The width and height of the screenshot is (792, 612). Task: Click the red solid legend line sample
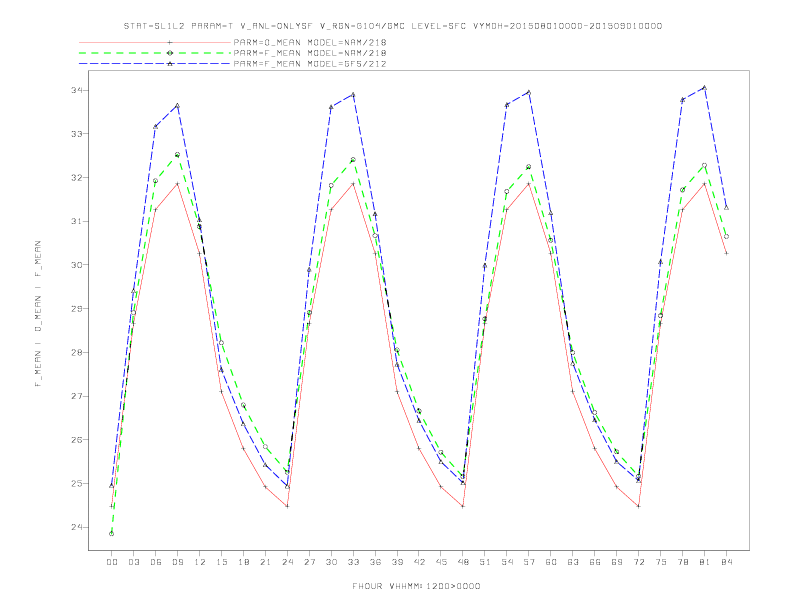(155, 42)
